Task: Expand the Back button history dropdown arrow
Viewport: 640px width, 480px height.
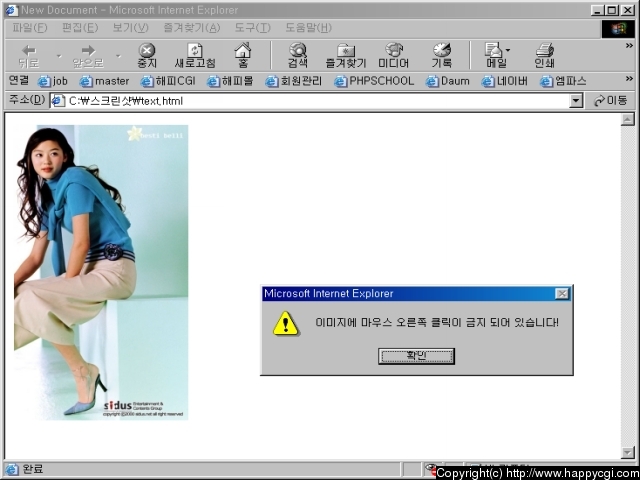Action: (59, 56)
